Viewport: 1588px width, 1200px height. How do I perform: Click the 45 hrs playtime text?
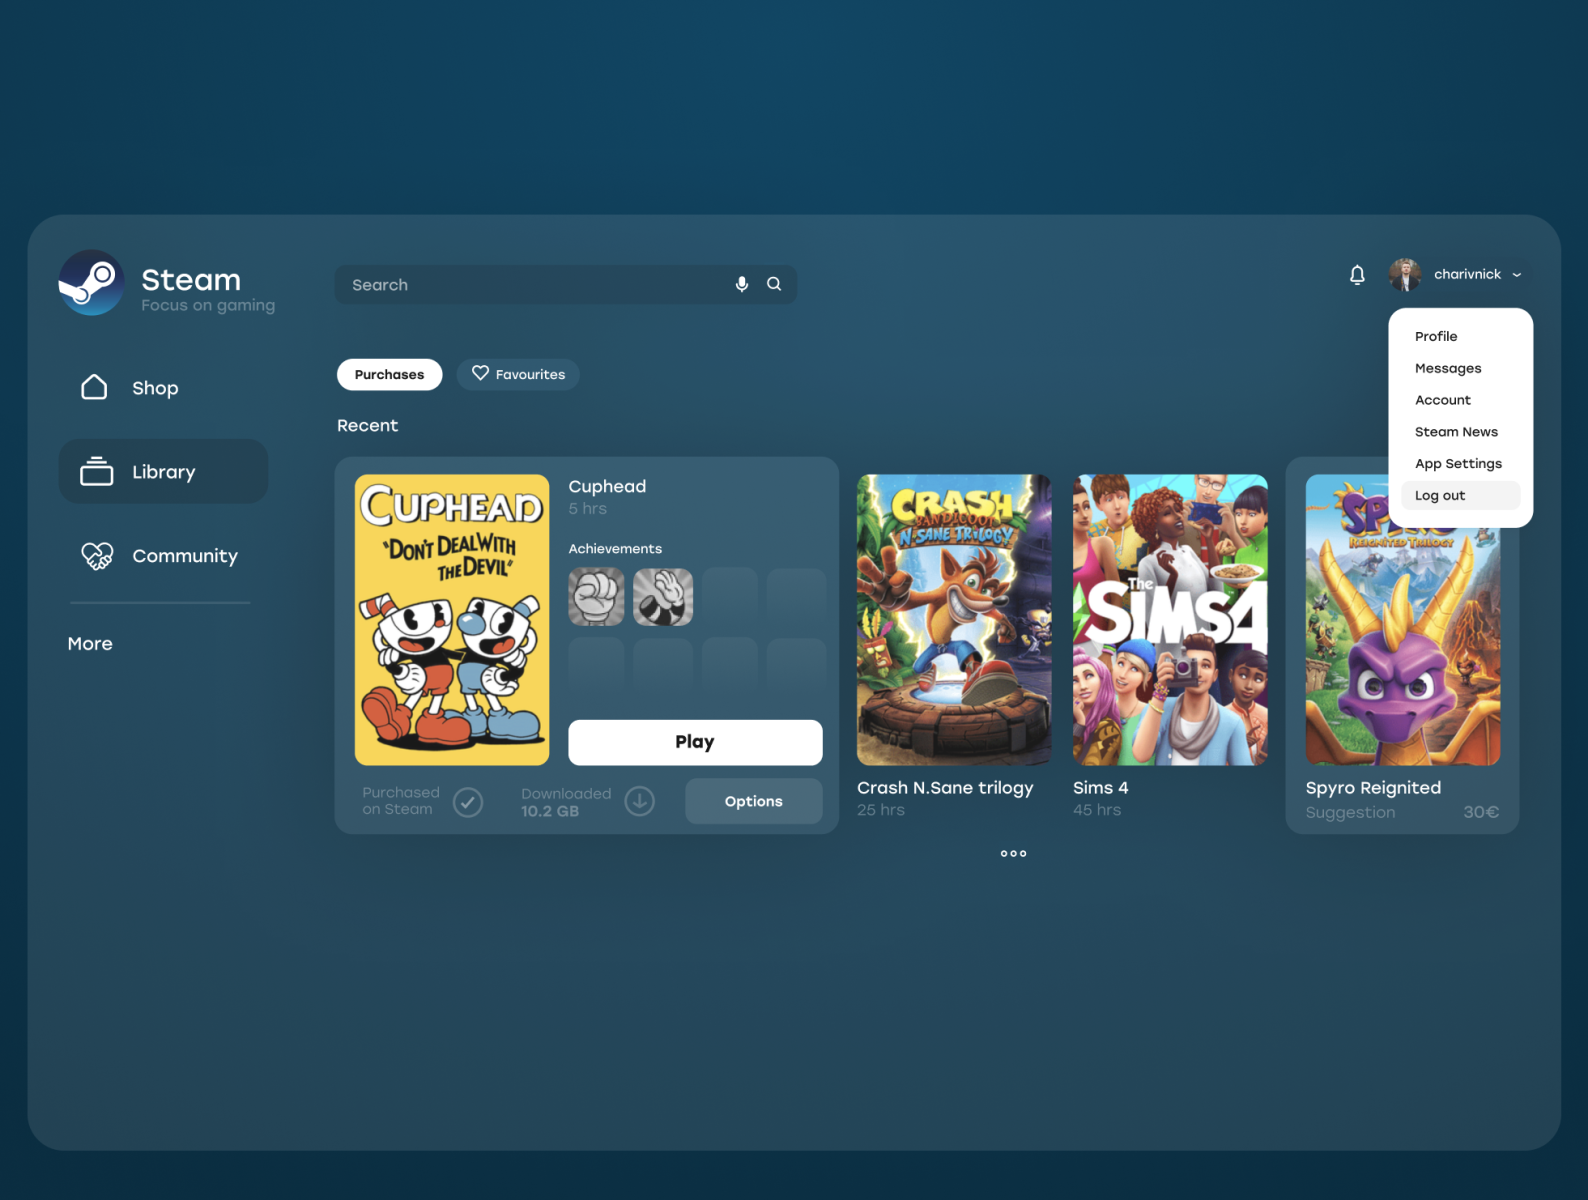pos(1097,810)
